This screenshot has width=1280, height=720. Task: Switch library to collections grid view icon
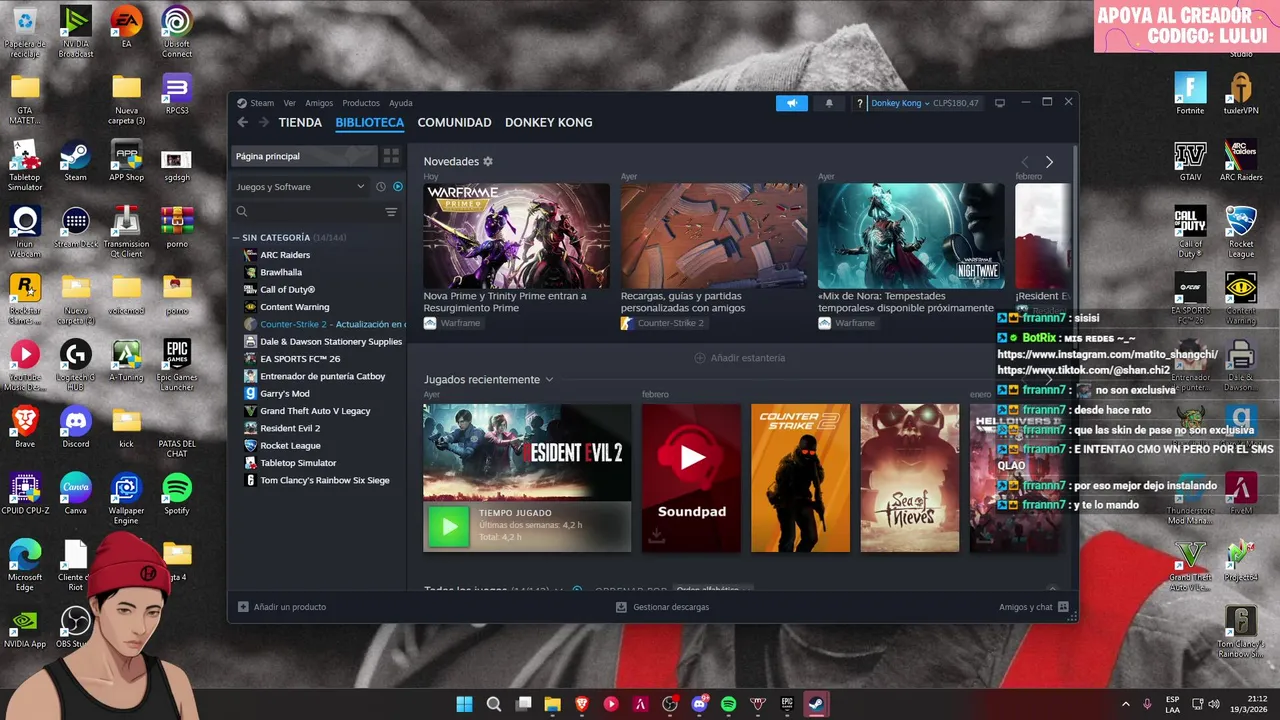[391, 156]
